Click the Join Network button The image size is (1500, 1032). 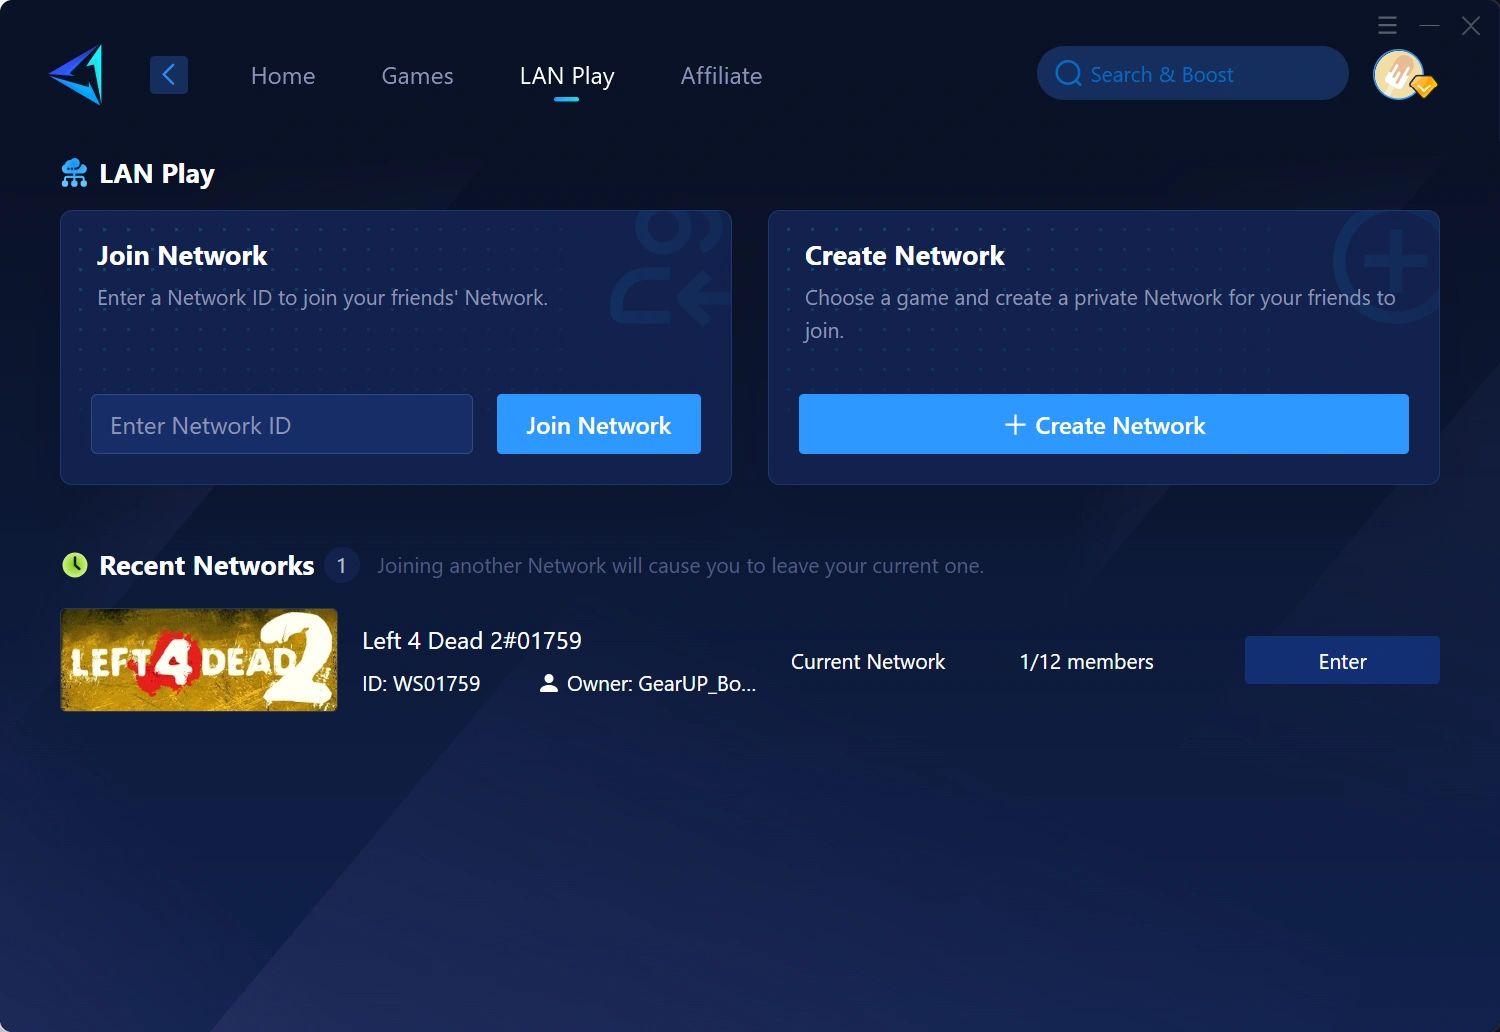[599, 424]
